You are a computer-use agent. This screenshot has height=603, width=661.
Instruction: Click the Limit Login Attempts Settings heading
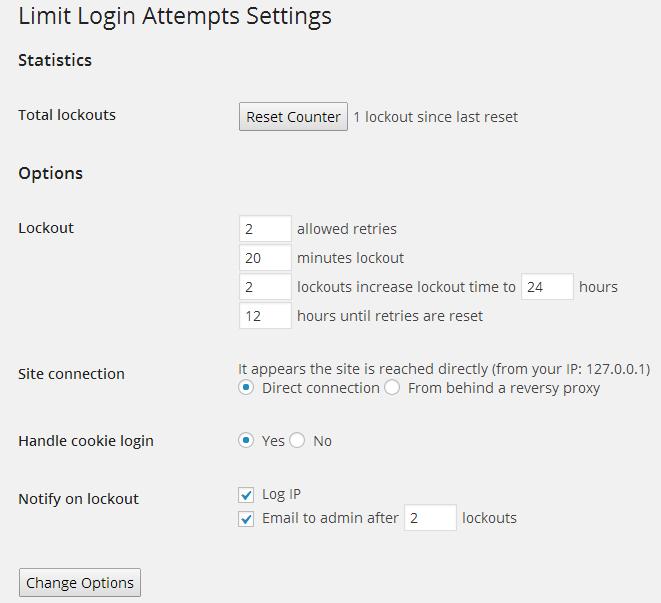[175, 16]
